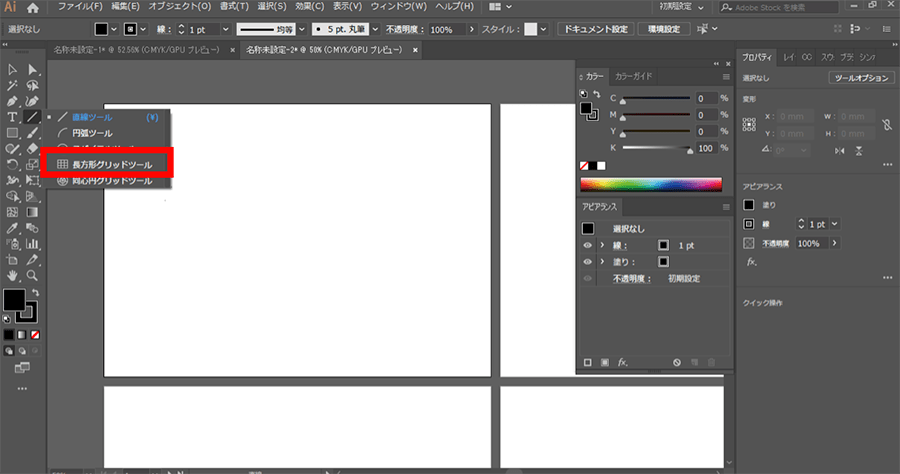Viewport: 900px width, 474px height.
Task: Select the Column Graph tool
Action: click(x=33, y=244)
